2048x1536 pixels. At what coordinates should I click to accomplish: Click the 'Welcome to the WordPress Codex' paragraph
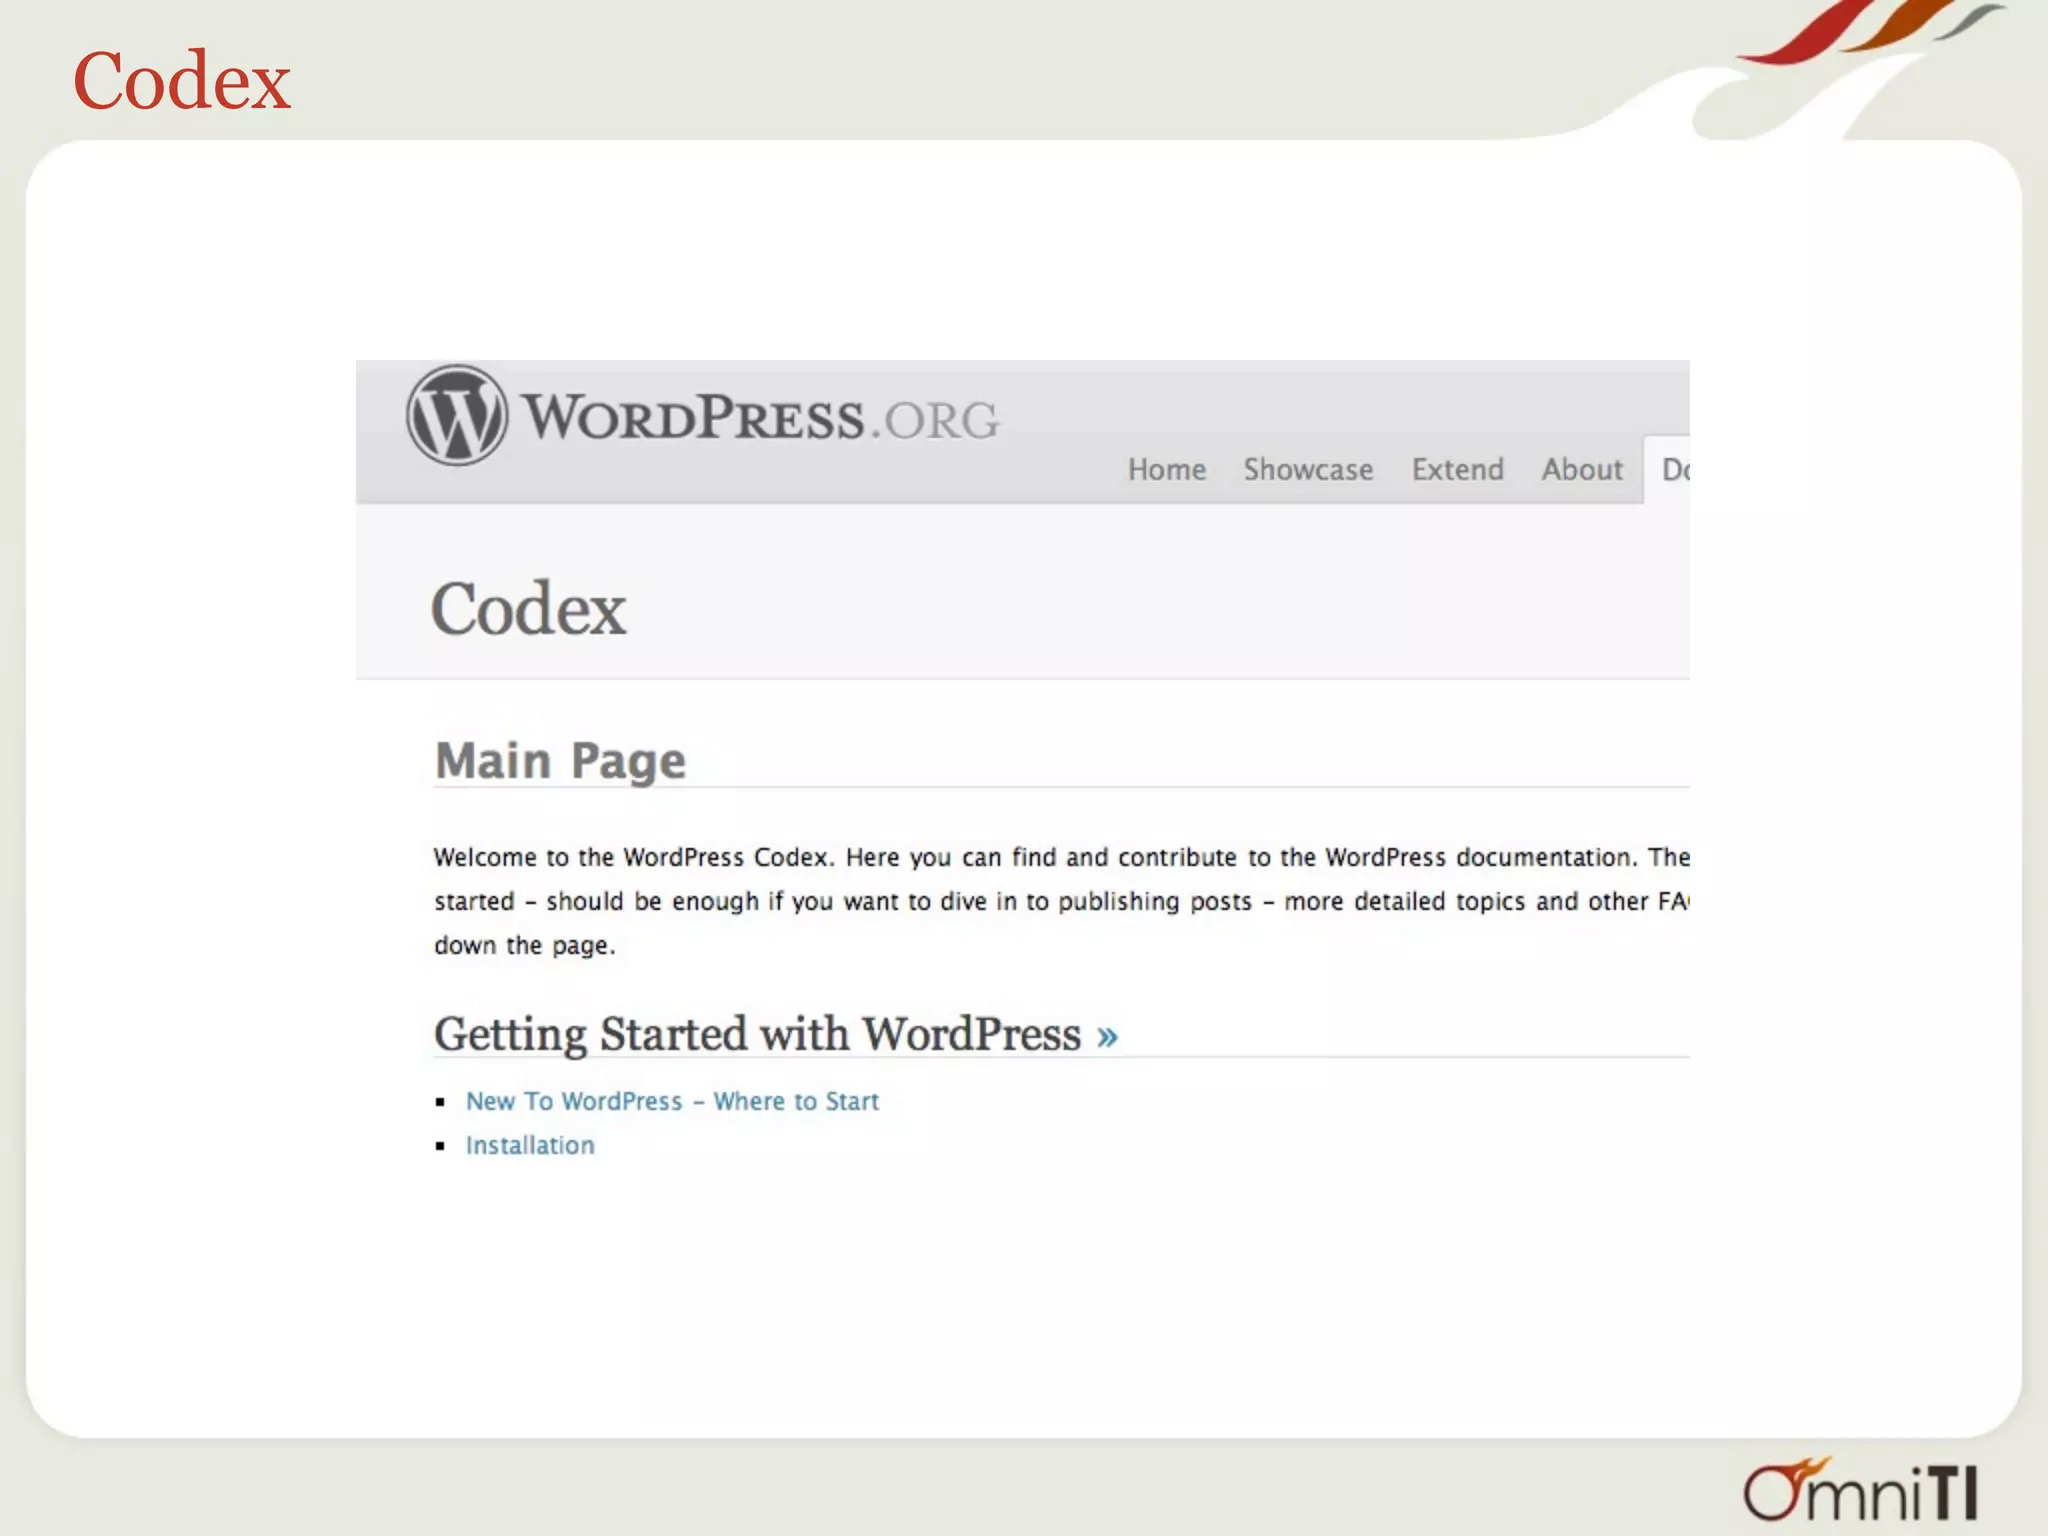tap(1061, 901)
